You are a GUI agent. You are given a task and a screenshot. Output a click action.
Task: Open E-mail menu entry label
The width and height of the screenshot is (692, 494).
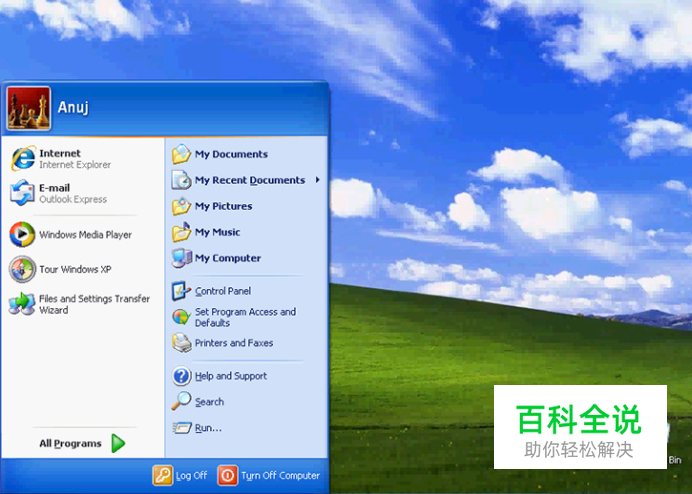54,188
